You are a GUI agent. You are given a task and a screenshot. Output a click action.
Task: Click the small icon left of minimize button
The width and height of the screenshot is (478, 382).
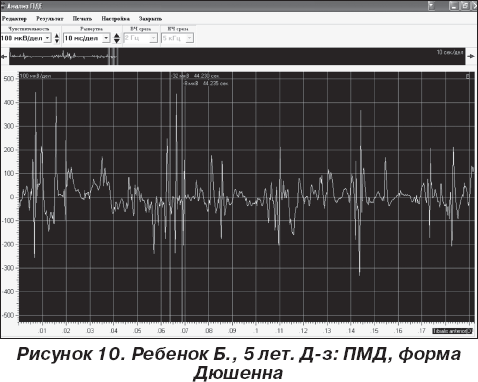[x=431, y=6]
